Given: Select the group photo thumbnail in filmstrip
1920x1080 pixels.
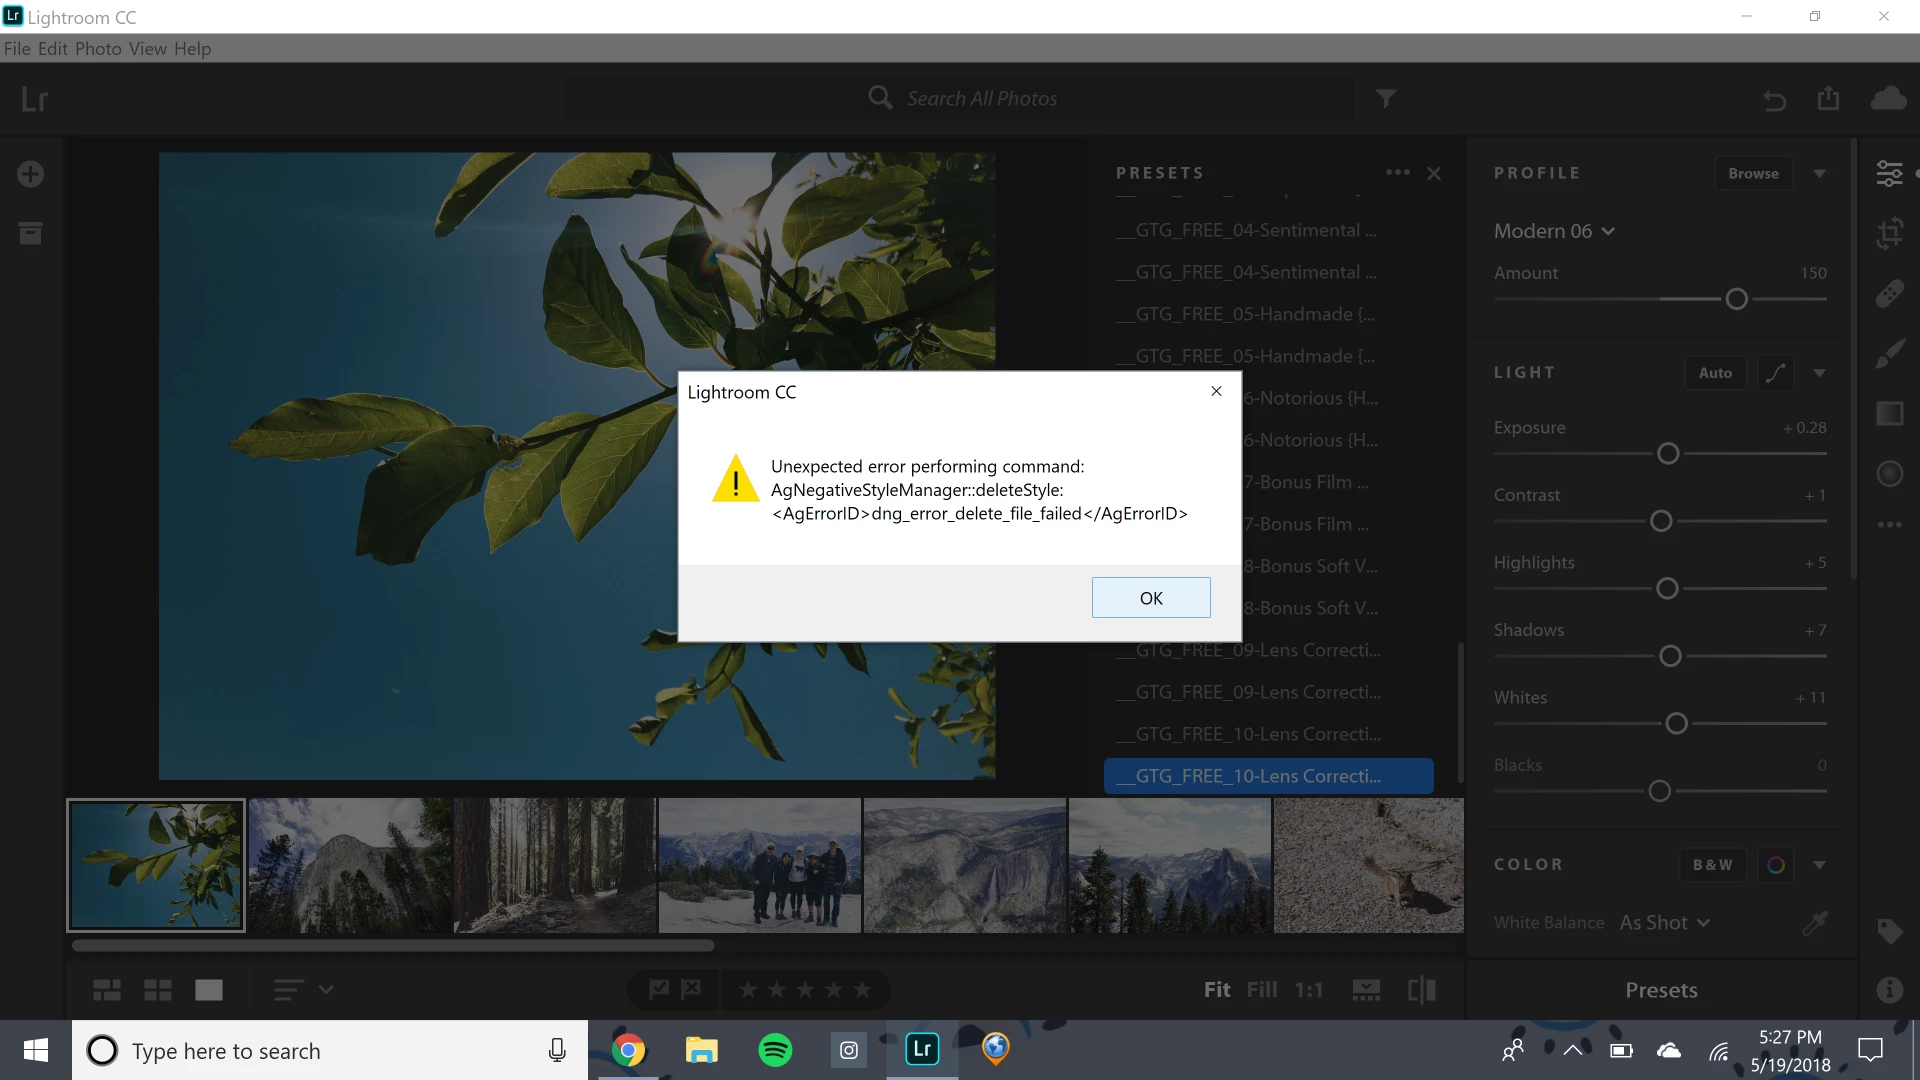Looking at the screenshot, I should (759, 865).
